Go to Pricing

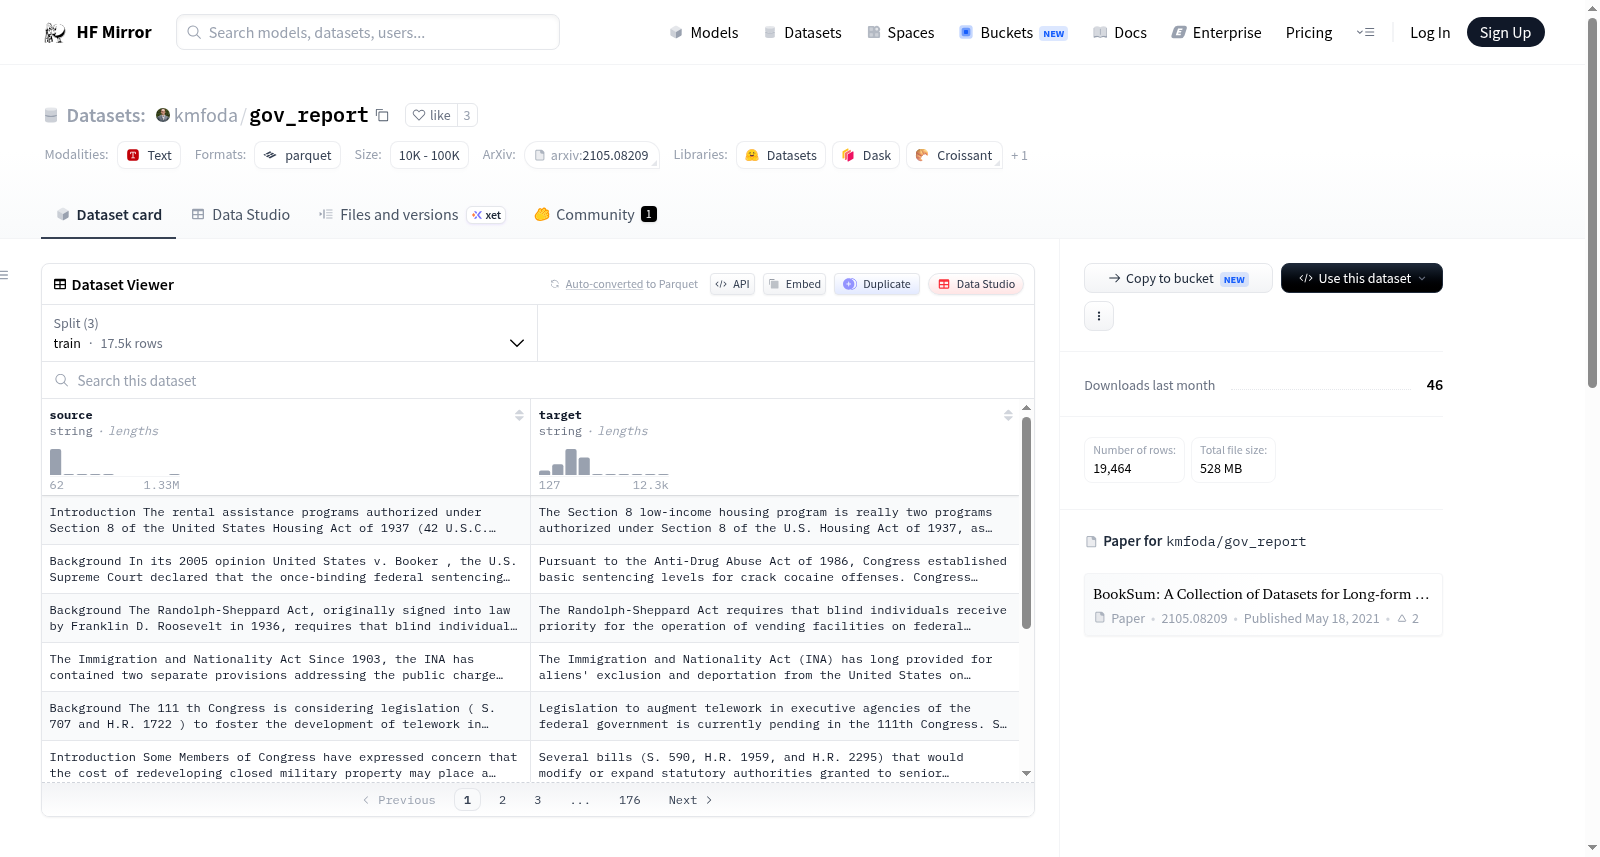point(1309,32)
